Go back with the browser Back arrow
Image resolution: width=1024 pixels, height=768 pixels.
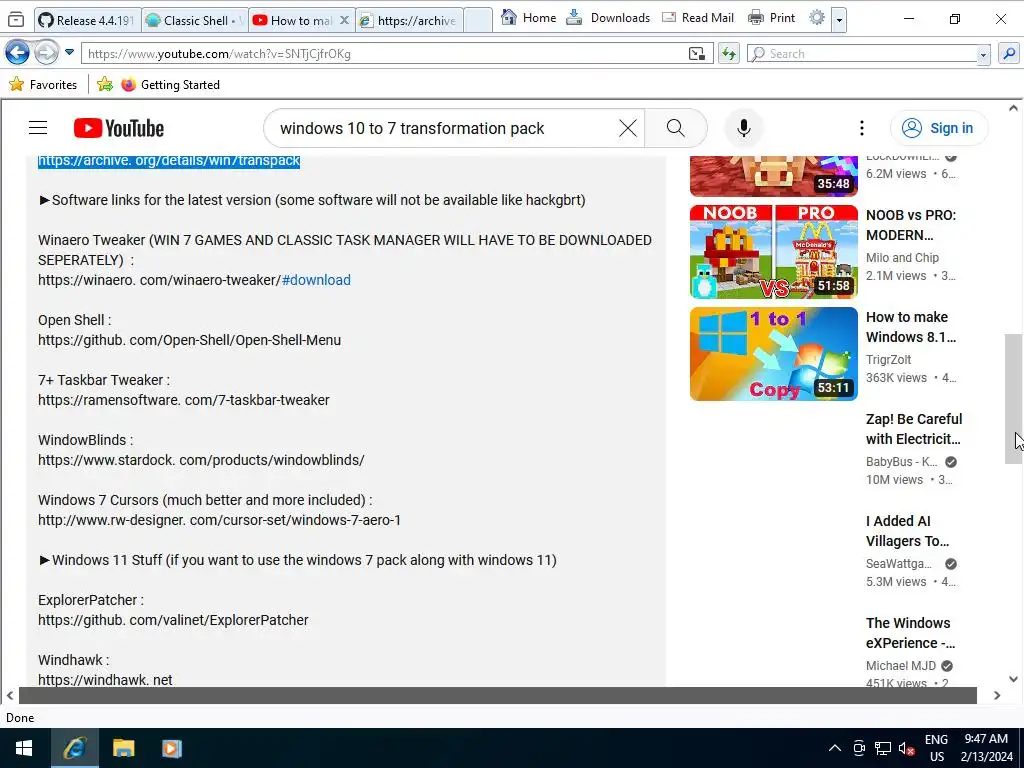click(x=17, y=53)
